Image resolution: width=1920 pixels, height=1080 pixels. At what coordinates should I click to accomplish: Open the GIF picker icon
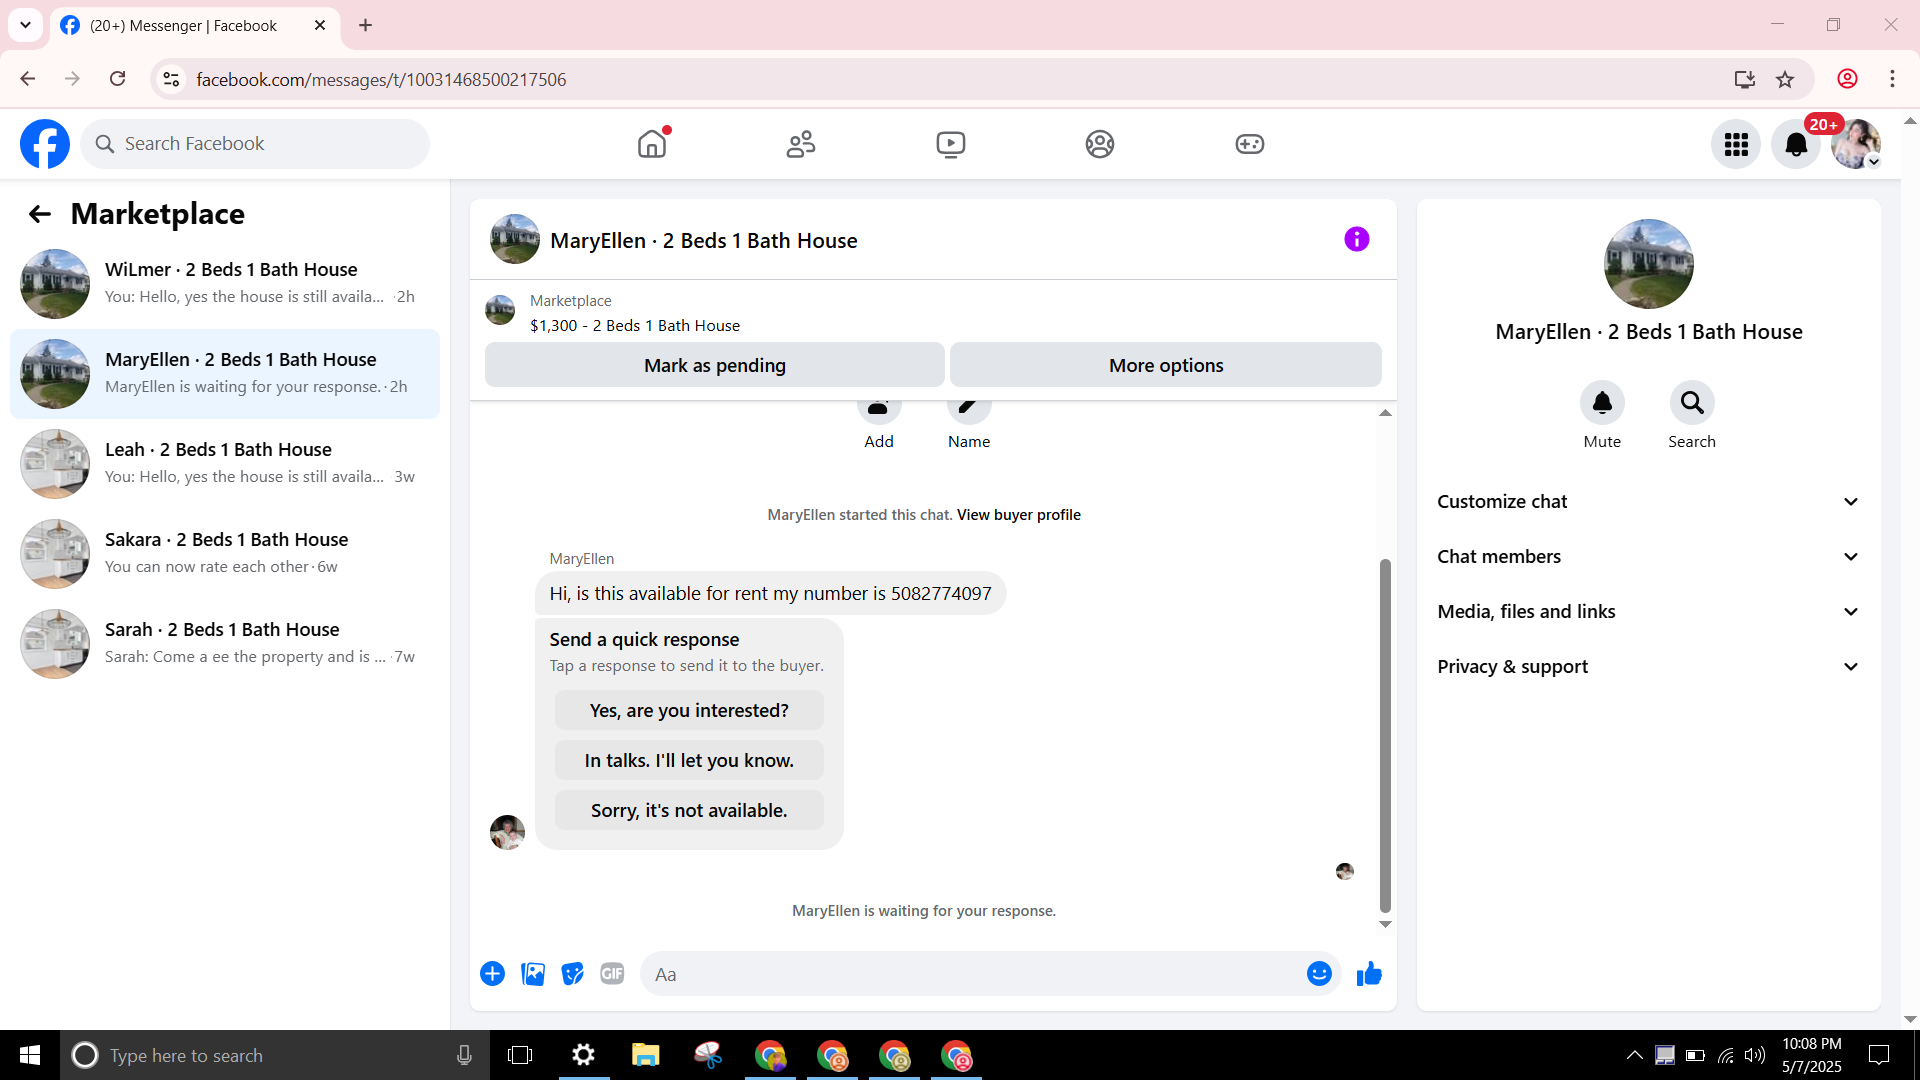(612, 974)
